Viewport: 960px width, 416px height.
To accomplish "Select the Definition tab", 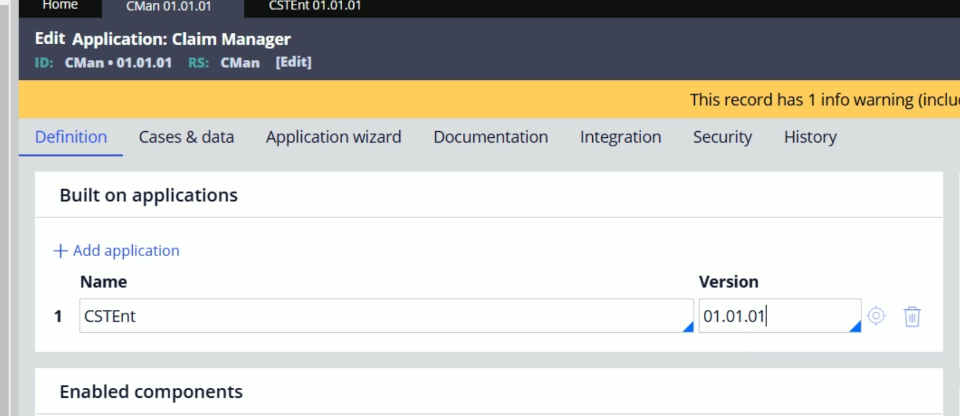I will [x=71, y=137].
